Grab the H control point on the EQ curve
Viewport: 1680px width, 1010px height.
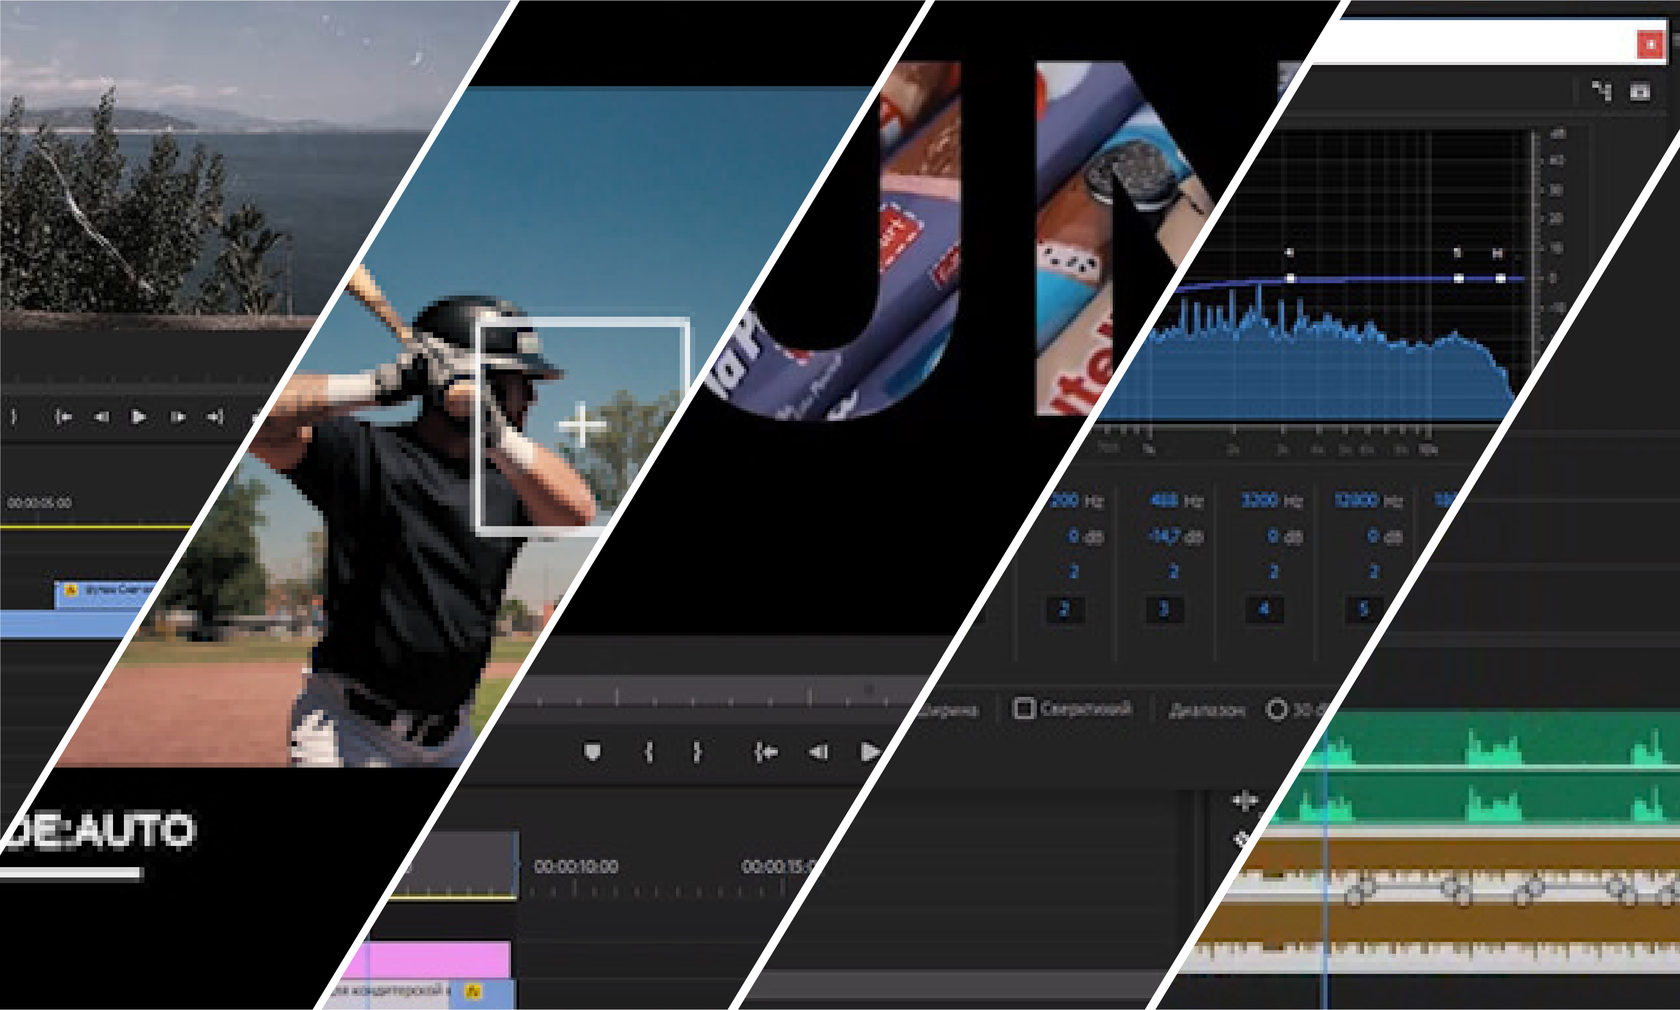click(x=1500, y=278)
